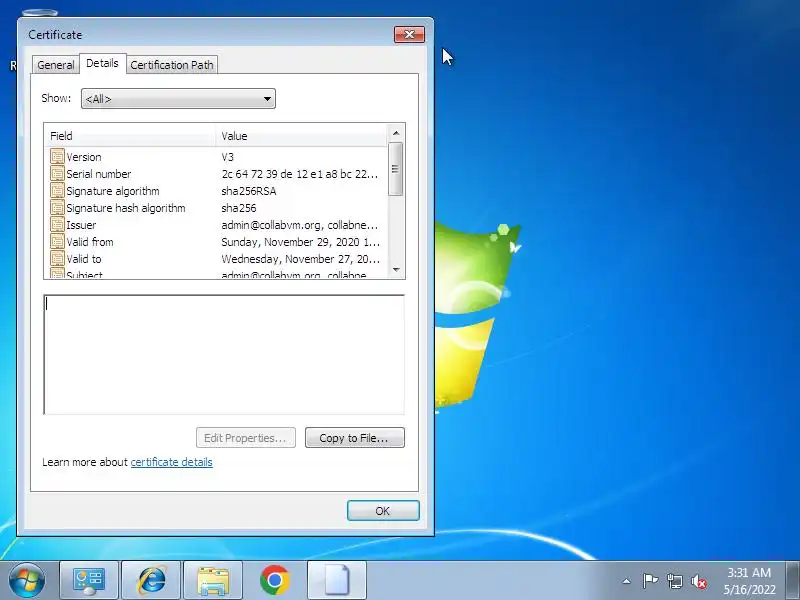Select the Details tab
Screen dimensions: 800x600
(x=102, y=63)
